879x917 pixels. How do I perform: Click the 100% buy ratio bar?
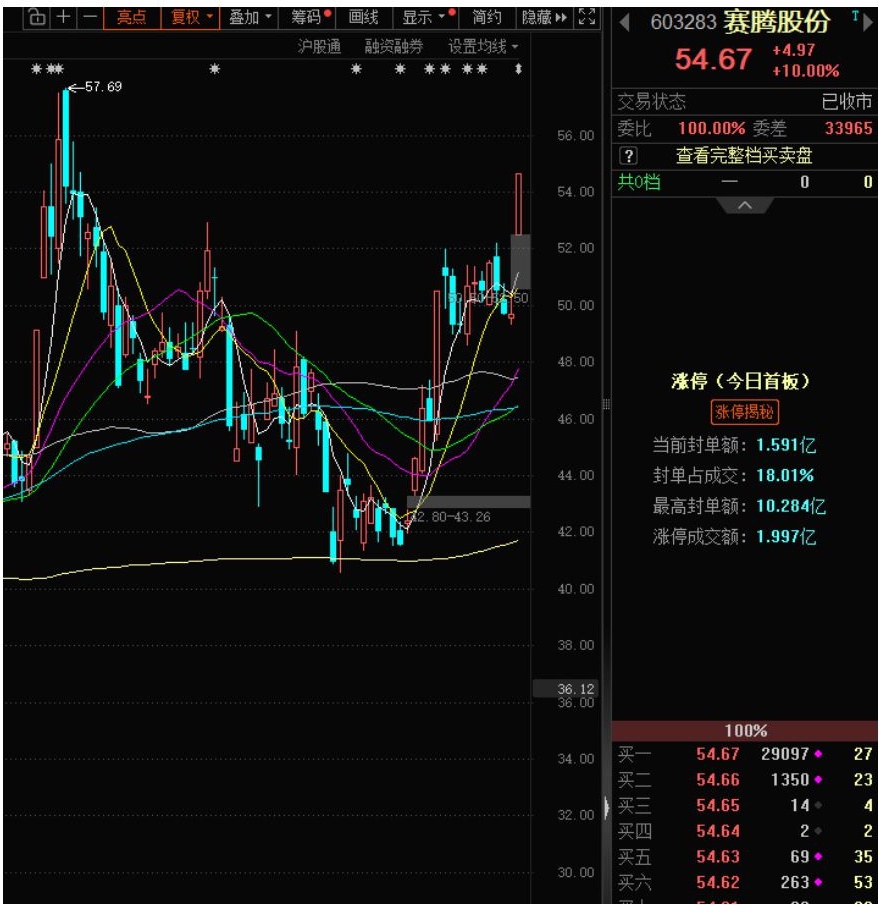point(744,730)
